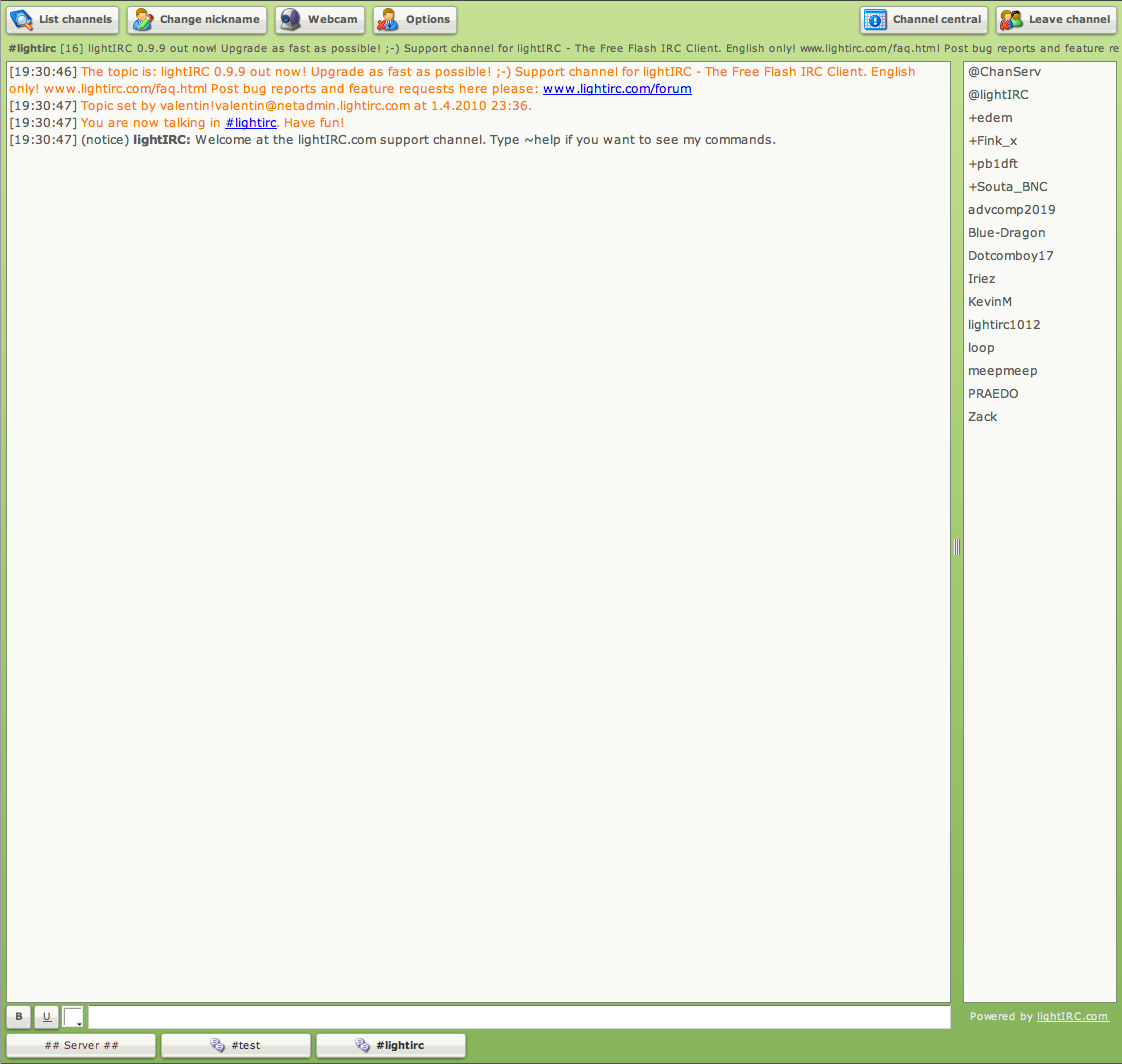This screenshot has width=1122, height=1064.
Task: Toggle underline text formatting
Action: (x=46, y=1017)
